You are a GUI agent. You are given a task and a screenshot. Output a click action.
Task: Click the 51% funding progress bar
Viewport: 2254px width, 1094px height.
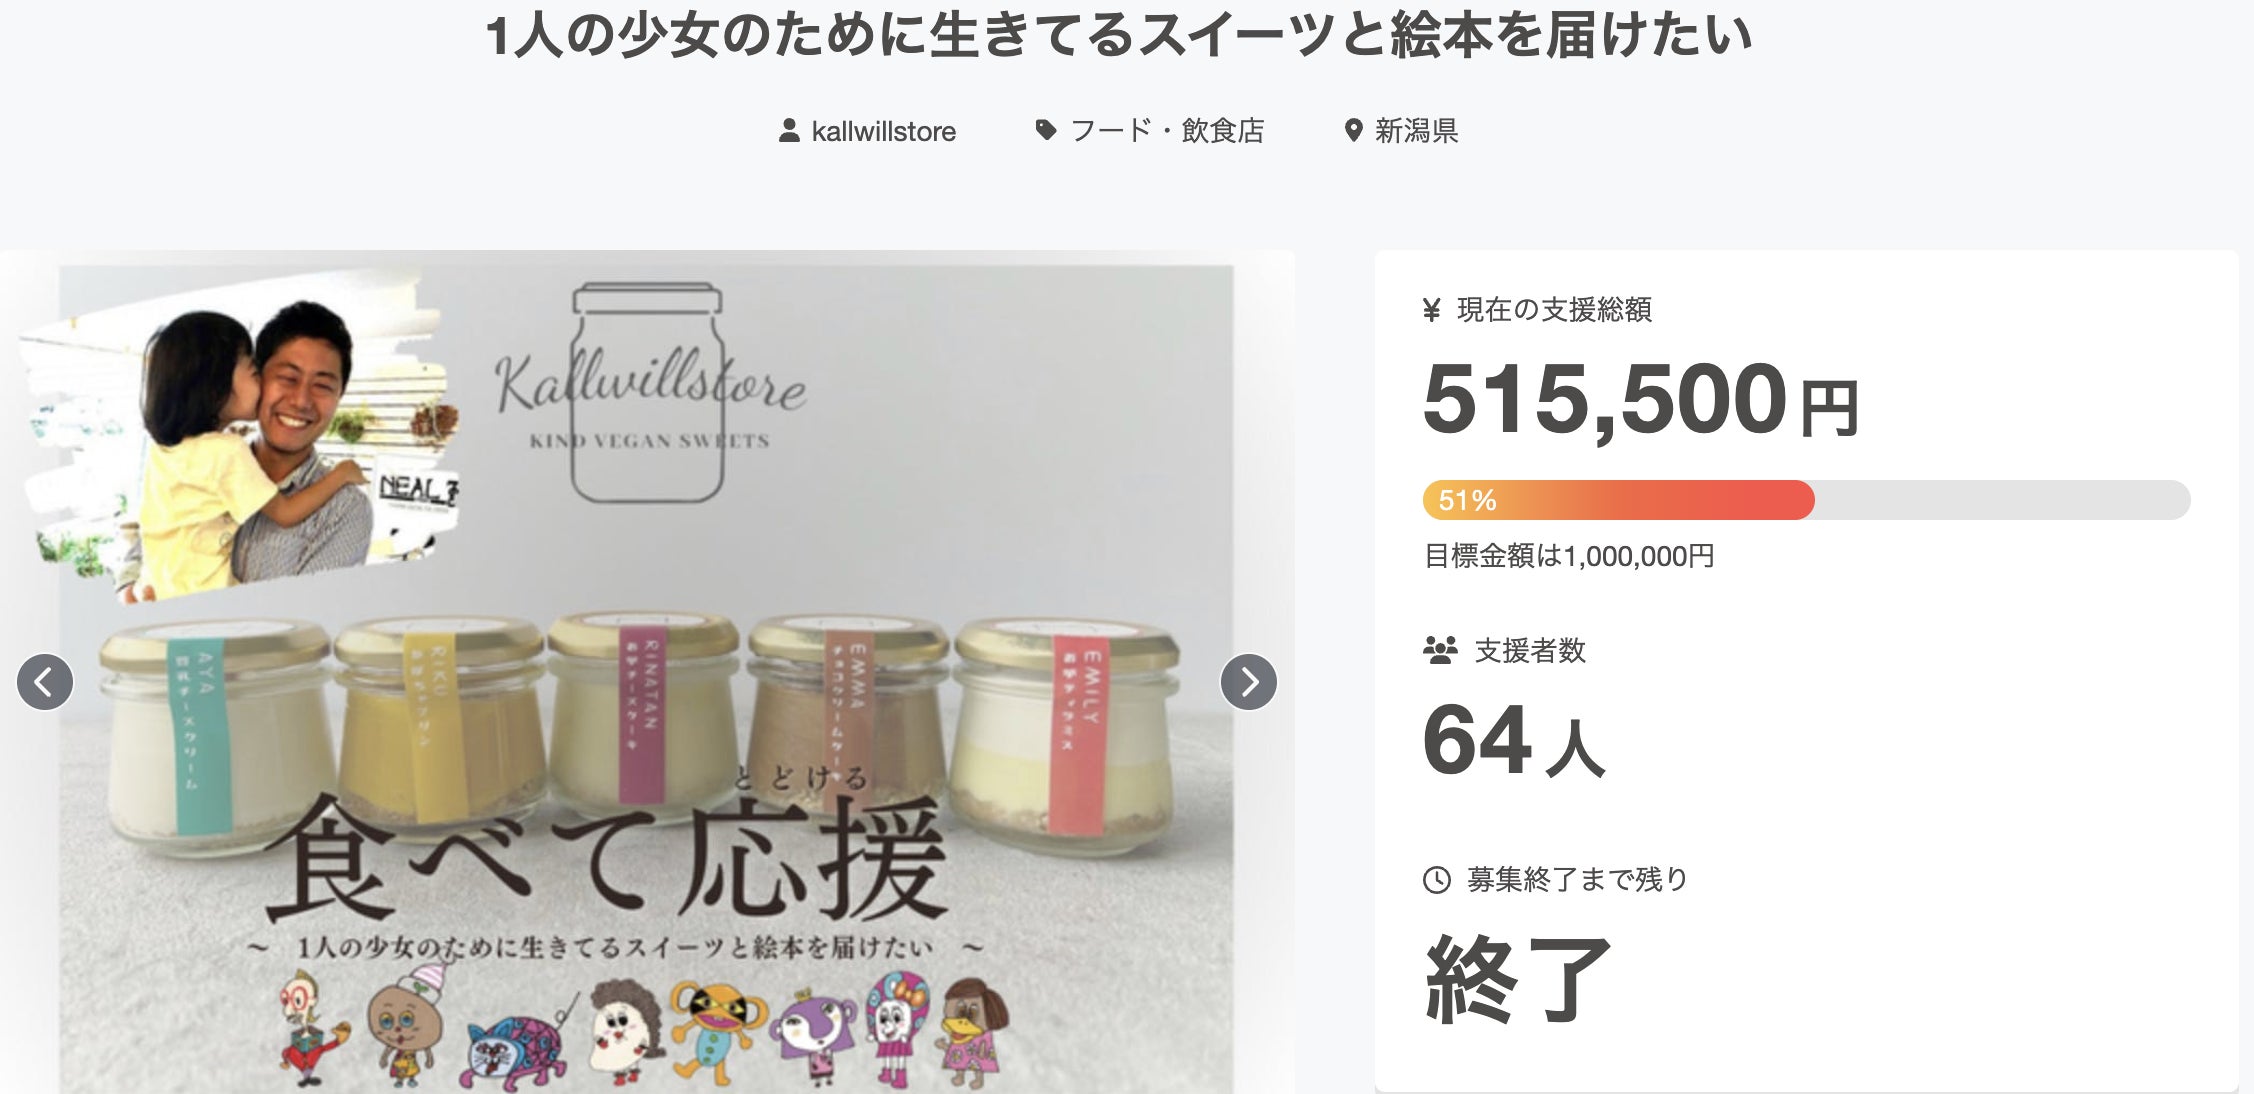click(1806, 500)
